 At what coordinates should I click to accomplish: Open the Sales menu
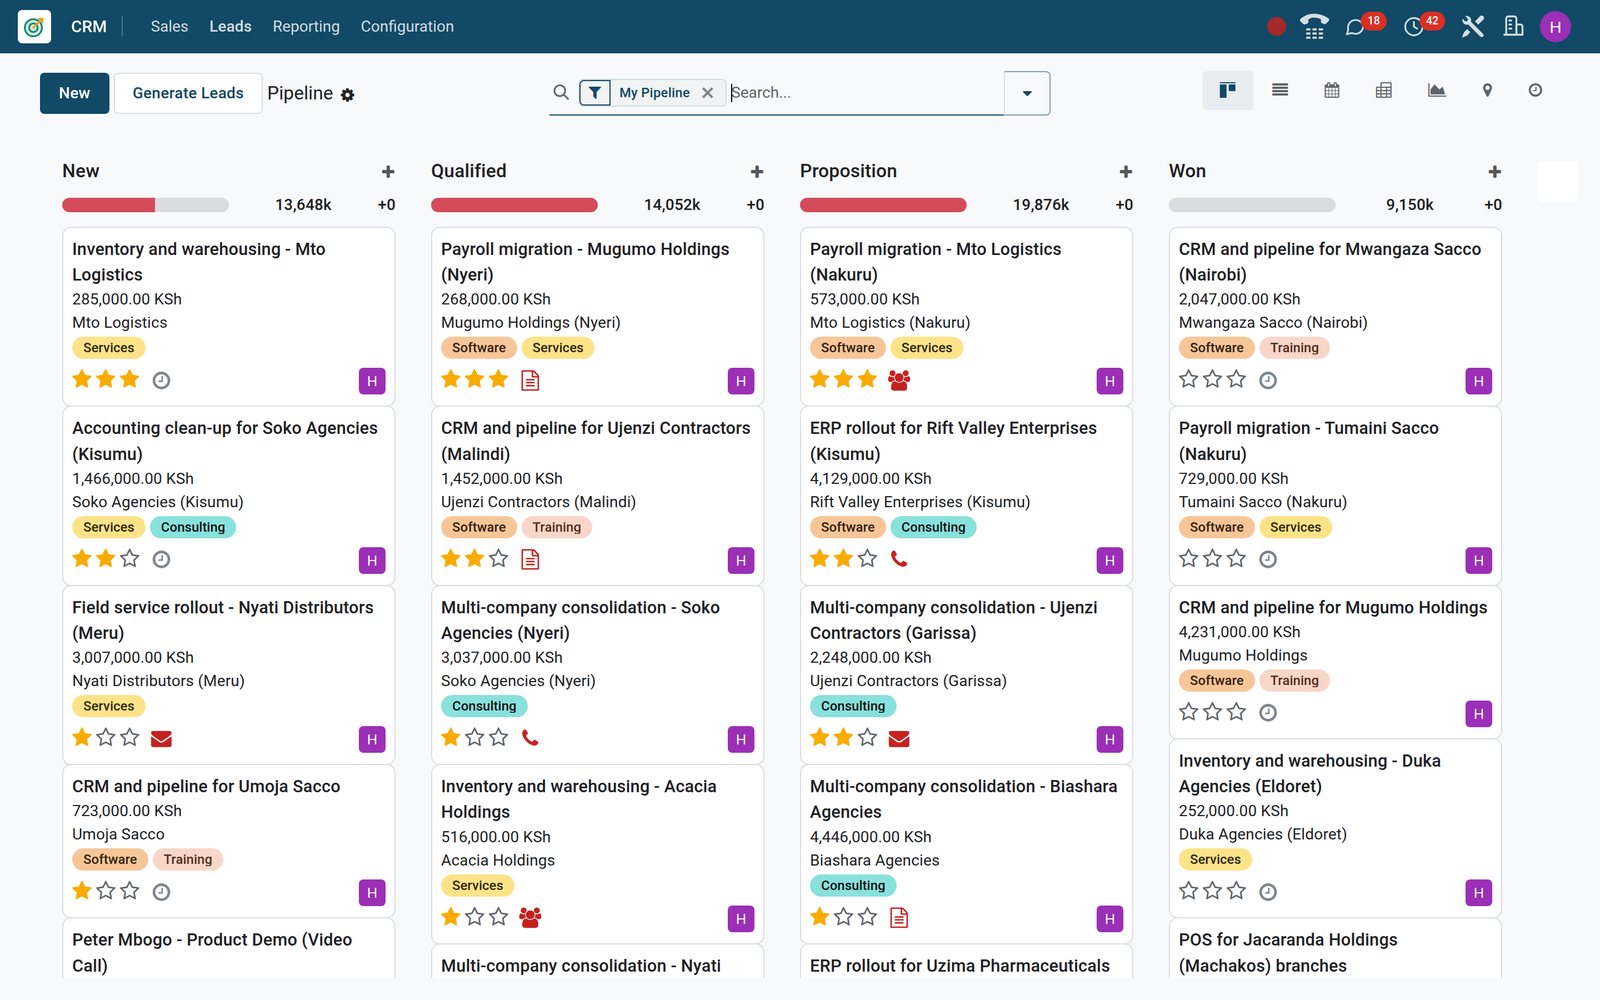tap(169, 27)
